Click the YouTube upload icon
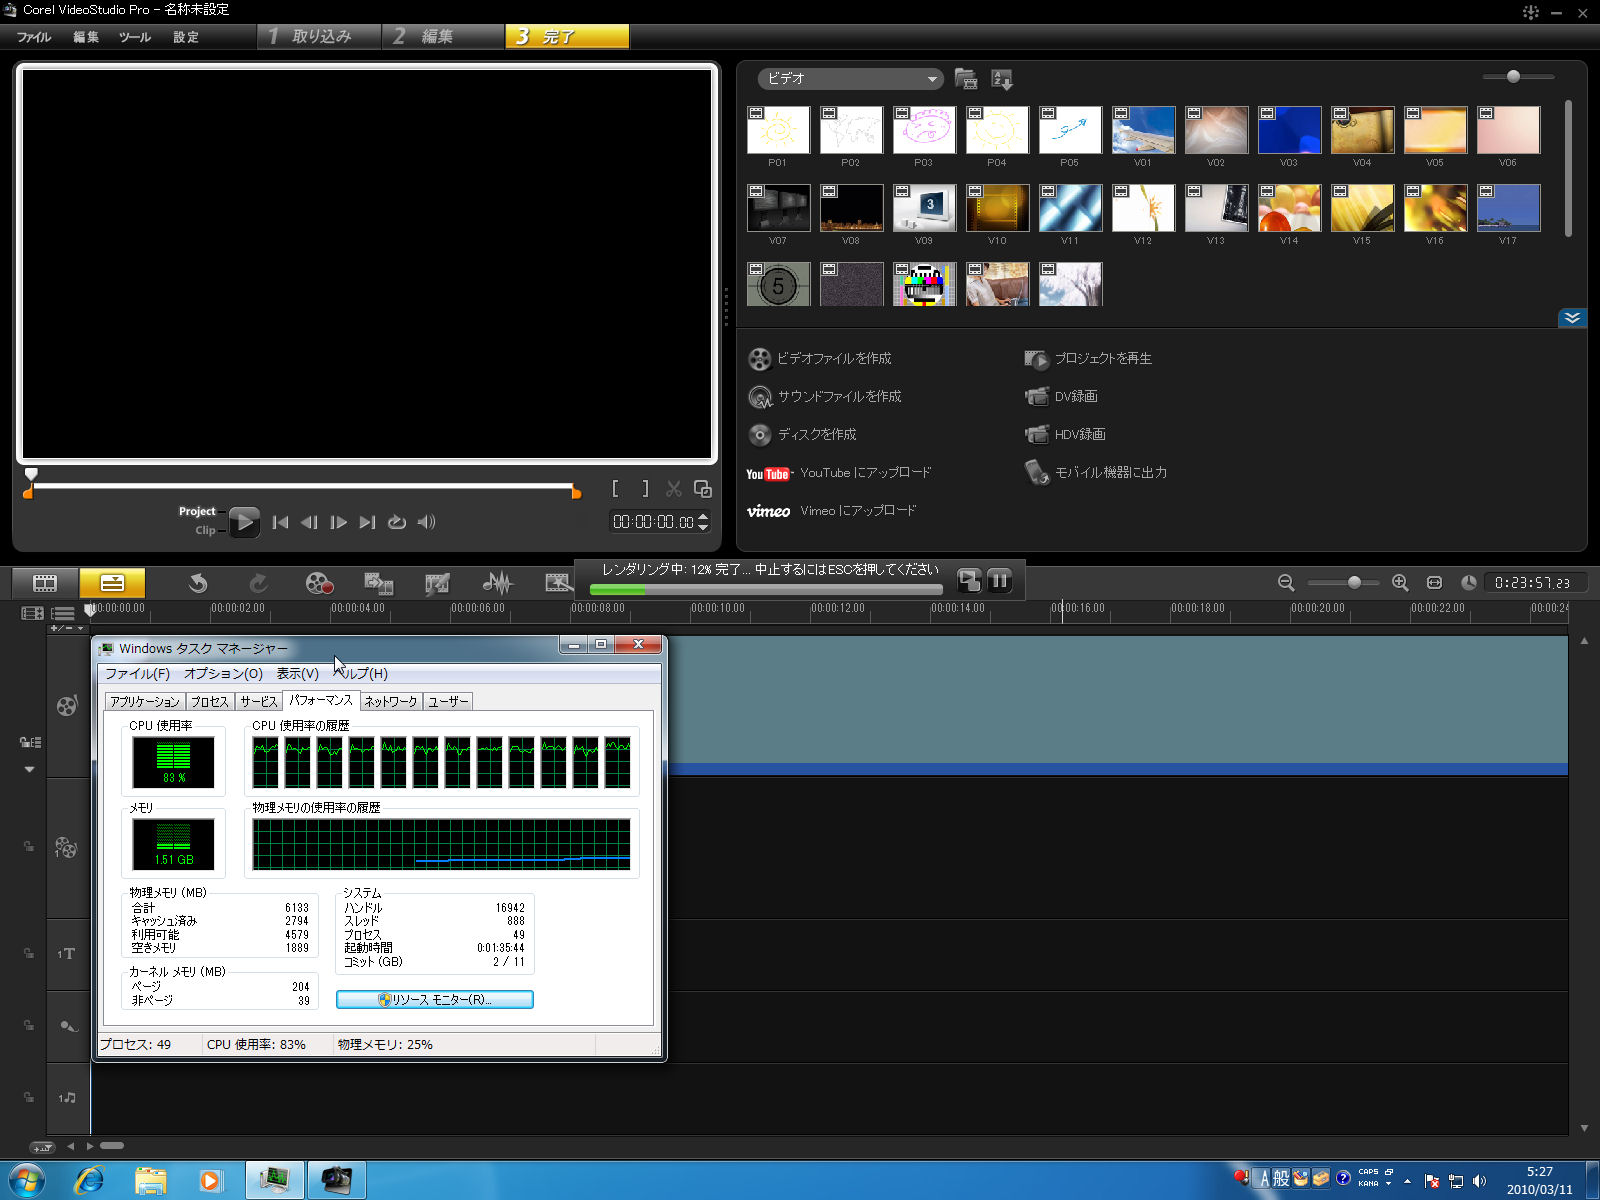1600x1200 pixels. pyautogui.click(x=768, y=474)
